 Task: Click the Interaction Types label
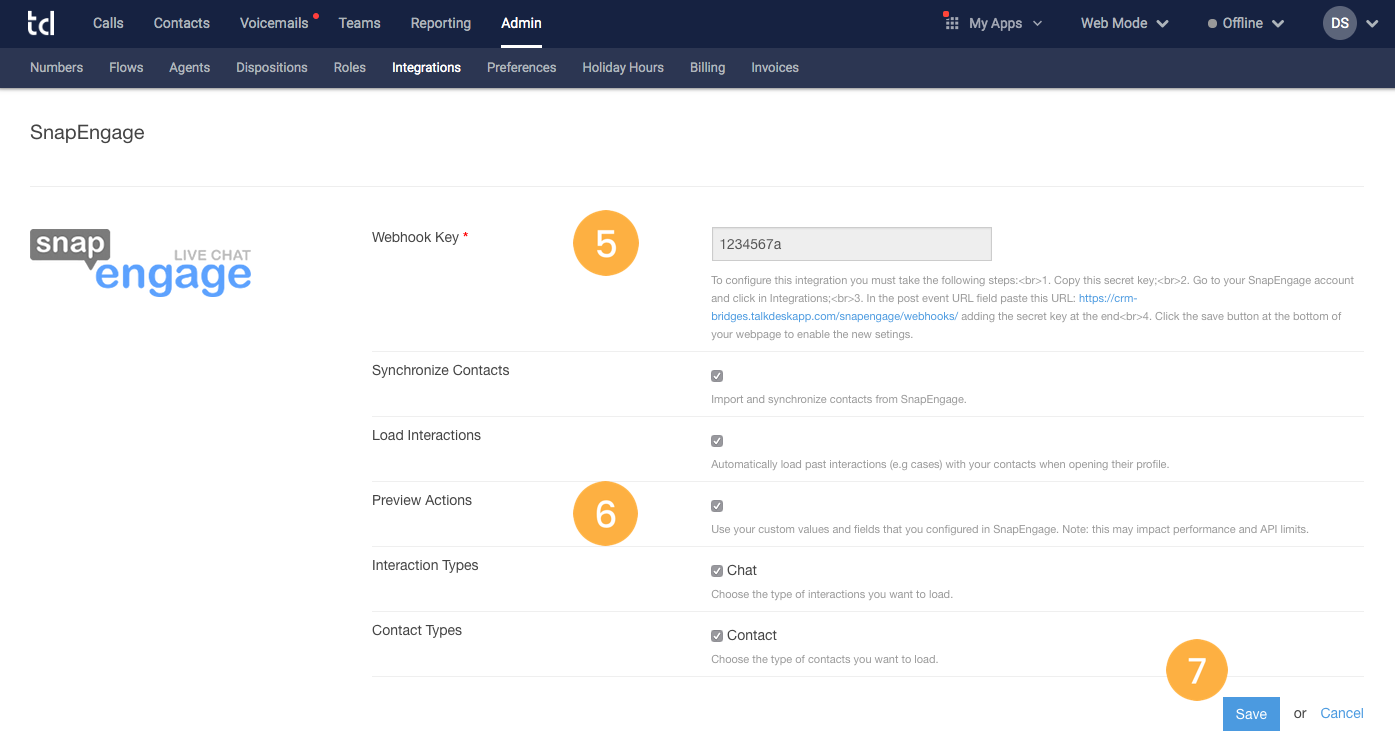(x=425, y=565)
